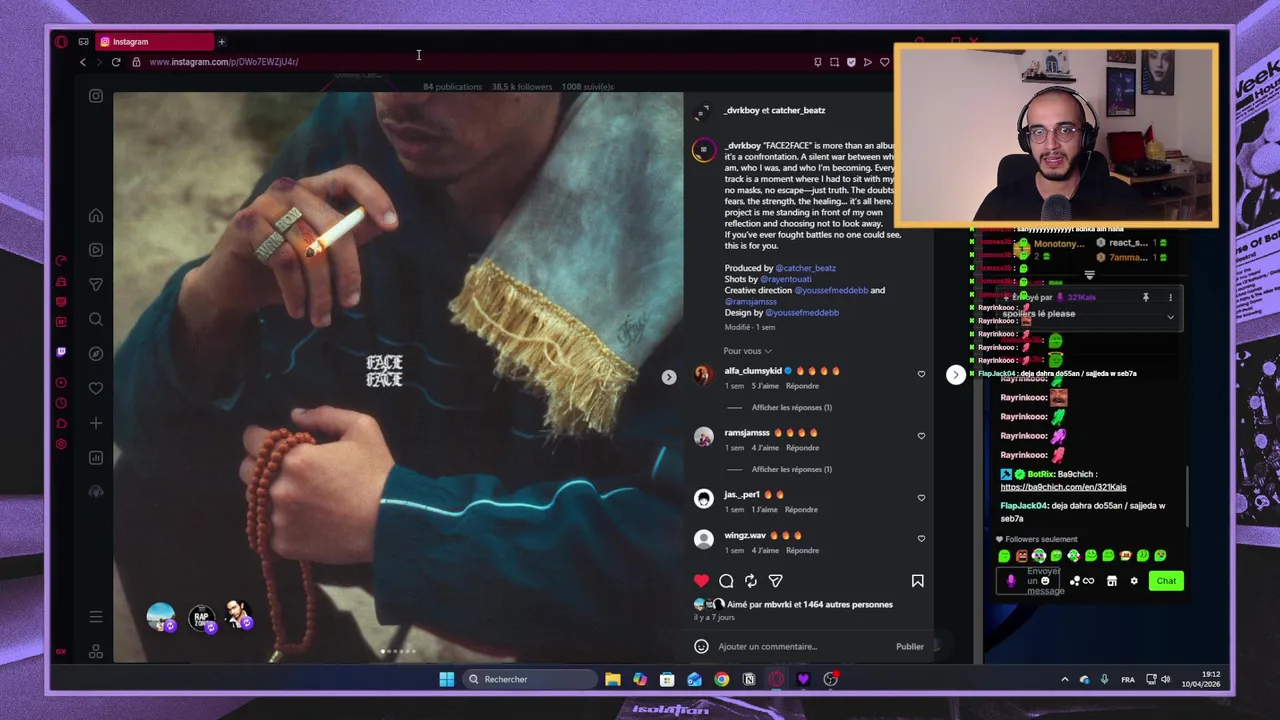The image size is (1280, 720).
Task: Click the comment bubble icon under post
Action: click(x=726, y=581)
